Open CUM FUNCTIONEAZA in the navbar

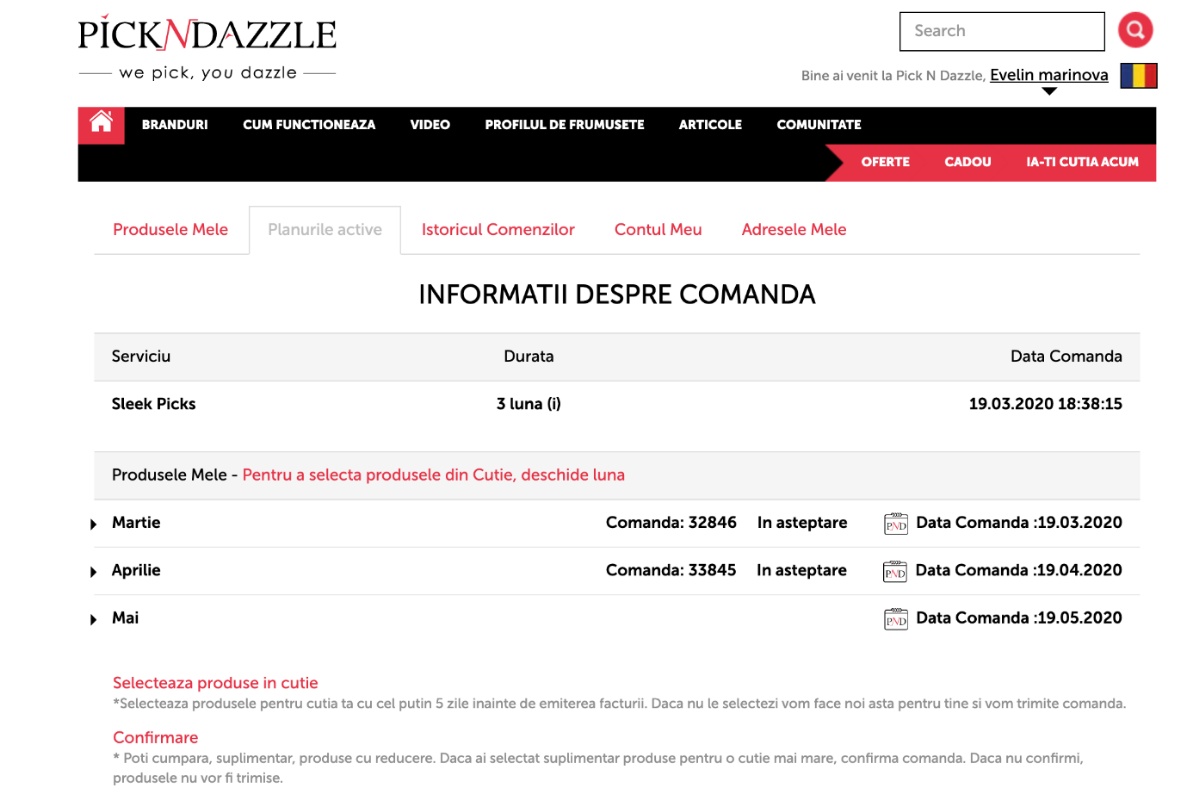tap(309, 125)
